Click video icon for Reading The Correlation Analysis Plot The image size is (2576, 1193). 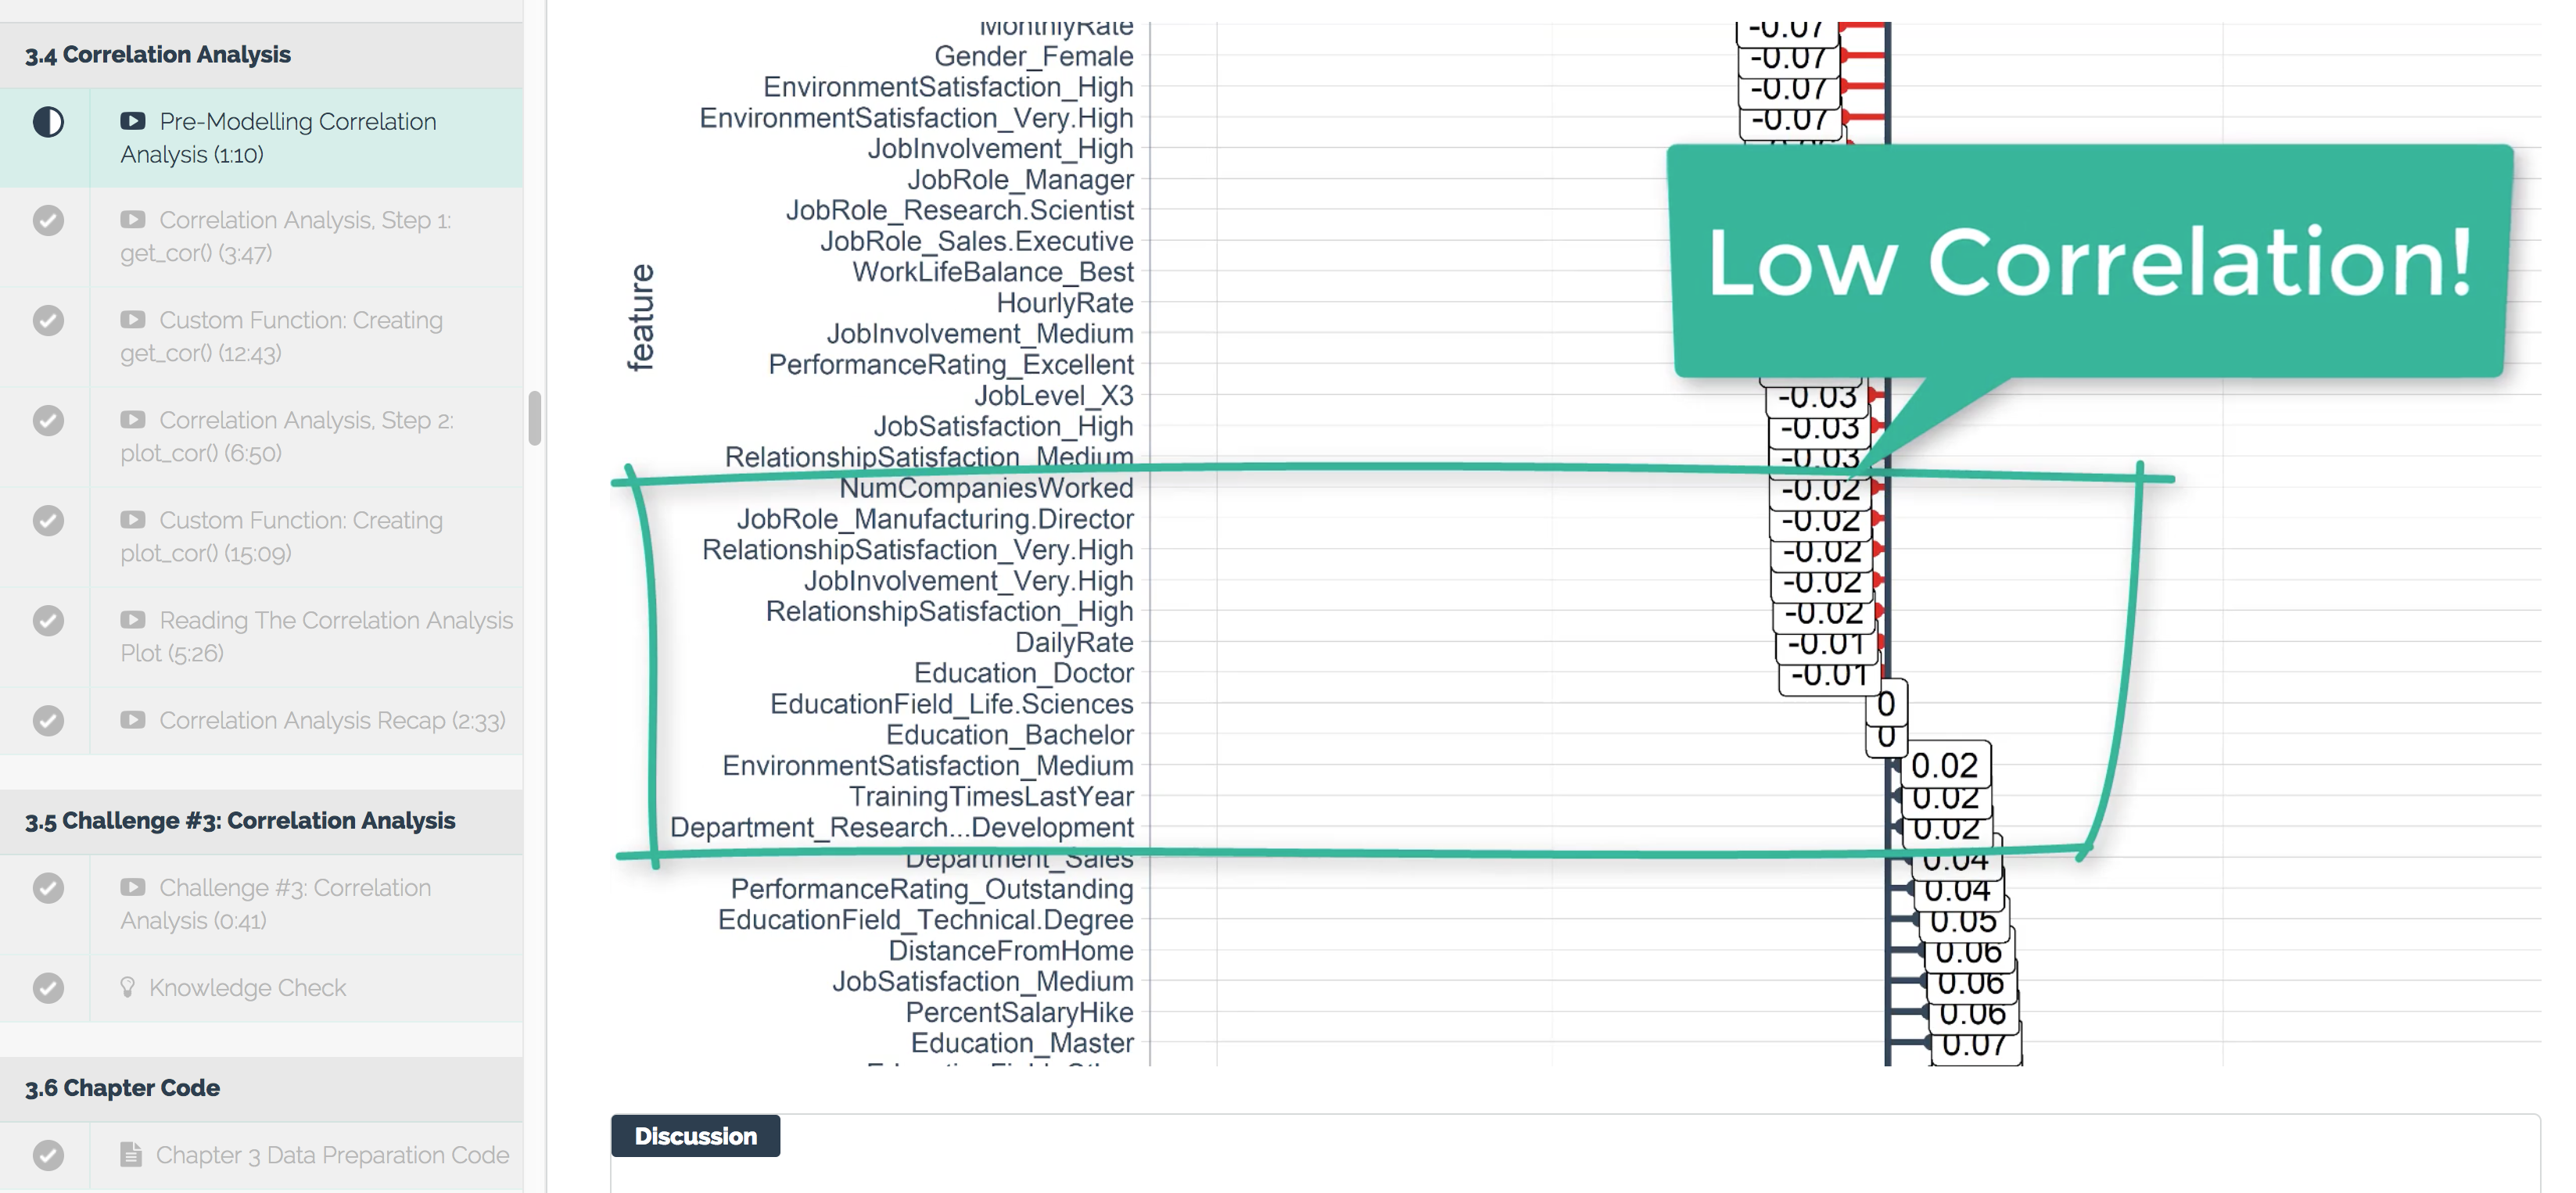133,619
